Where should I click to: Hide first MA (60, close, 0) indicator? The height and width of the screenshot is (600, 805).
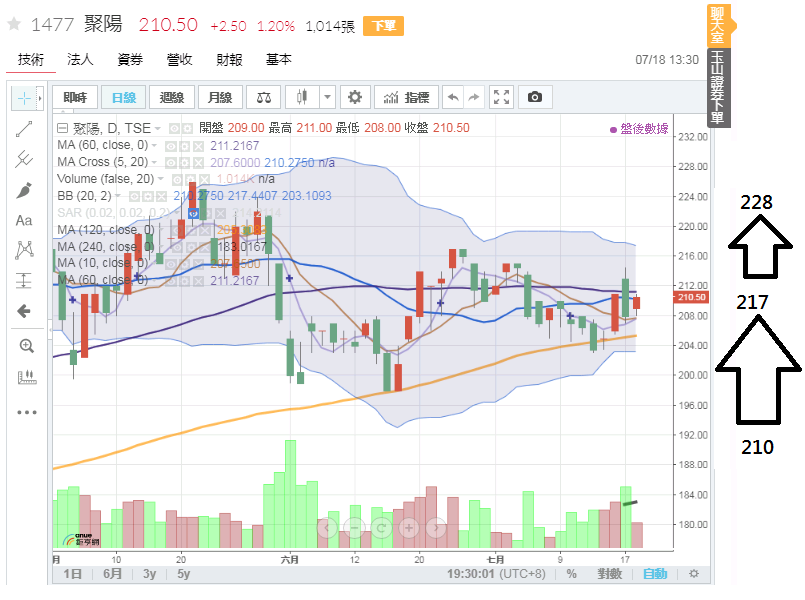[170, 146]
